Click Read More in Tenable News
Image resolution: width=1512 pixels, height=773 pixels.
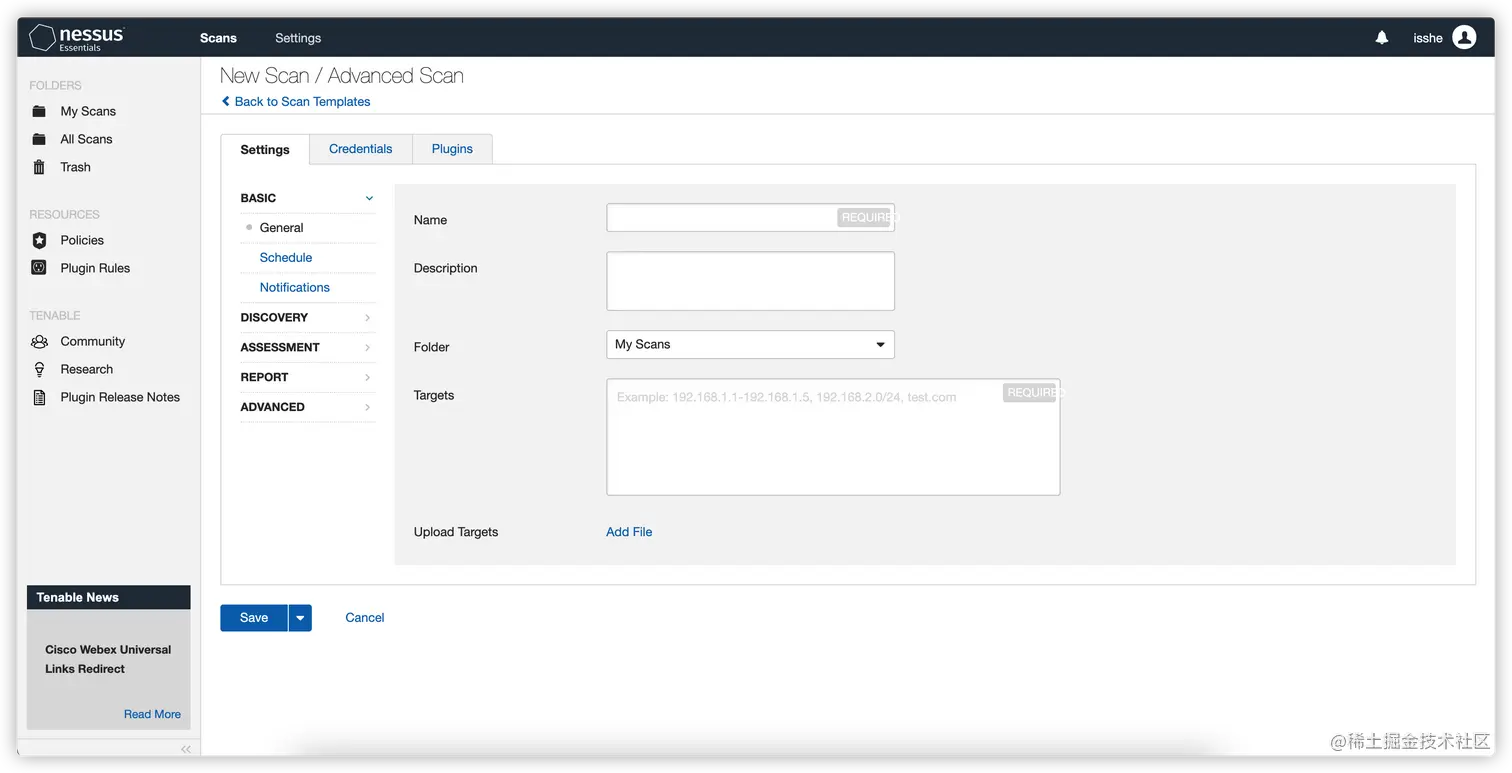click(x=152, y=714)
